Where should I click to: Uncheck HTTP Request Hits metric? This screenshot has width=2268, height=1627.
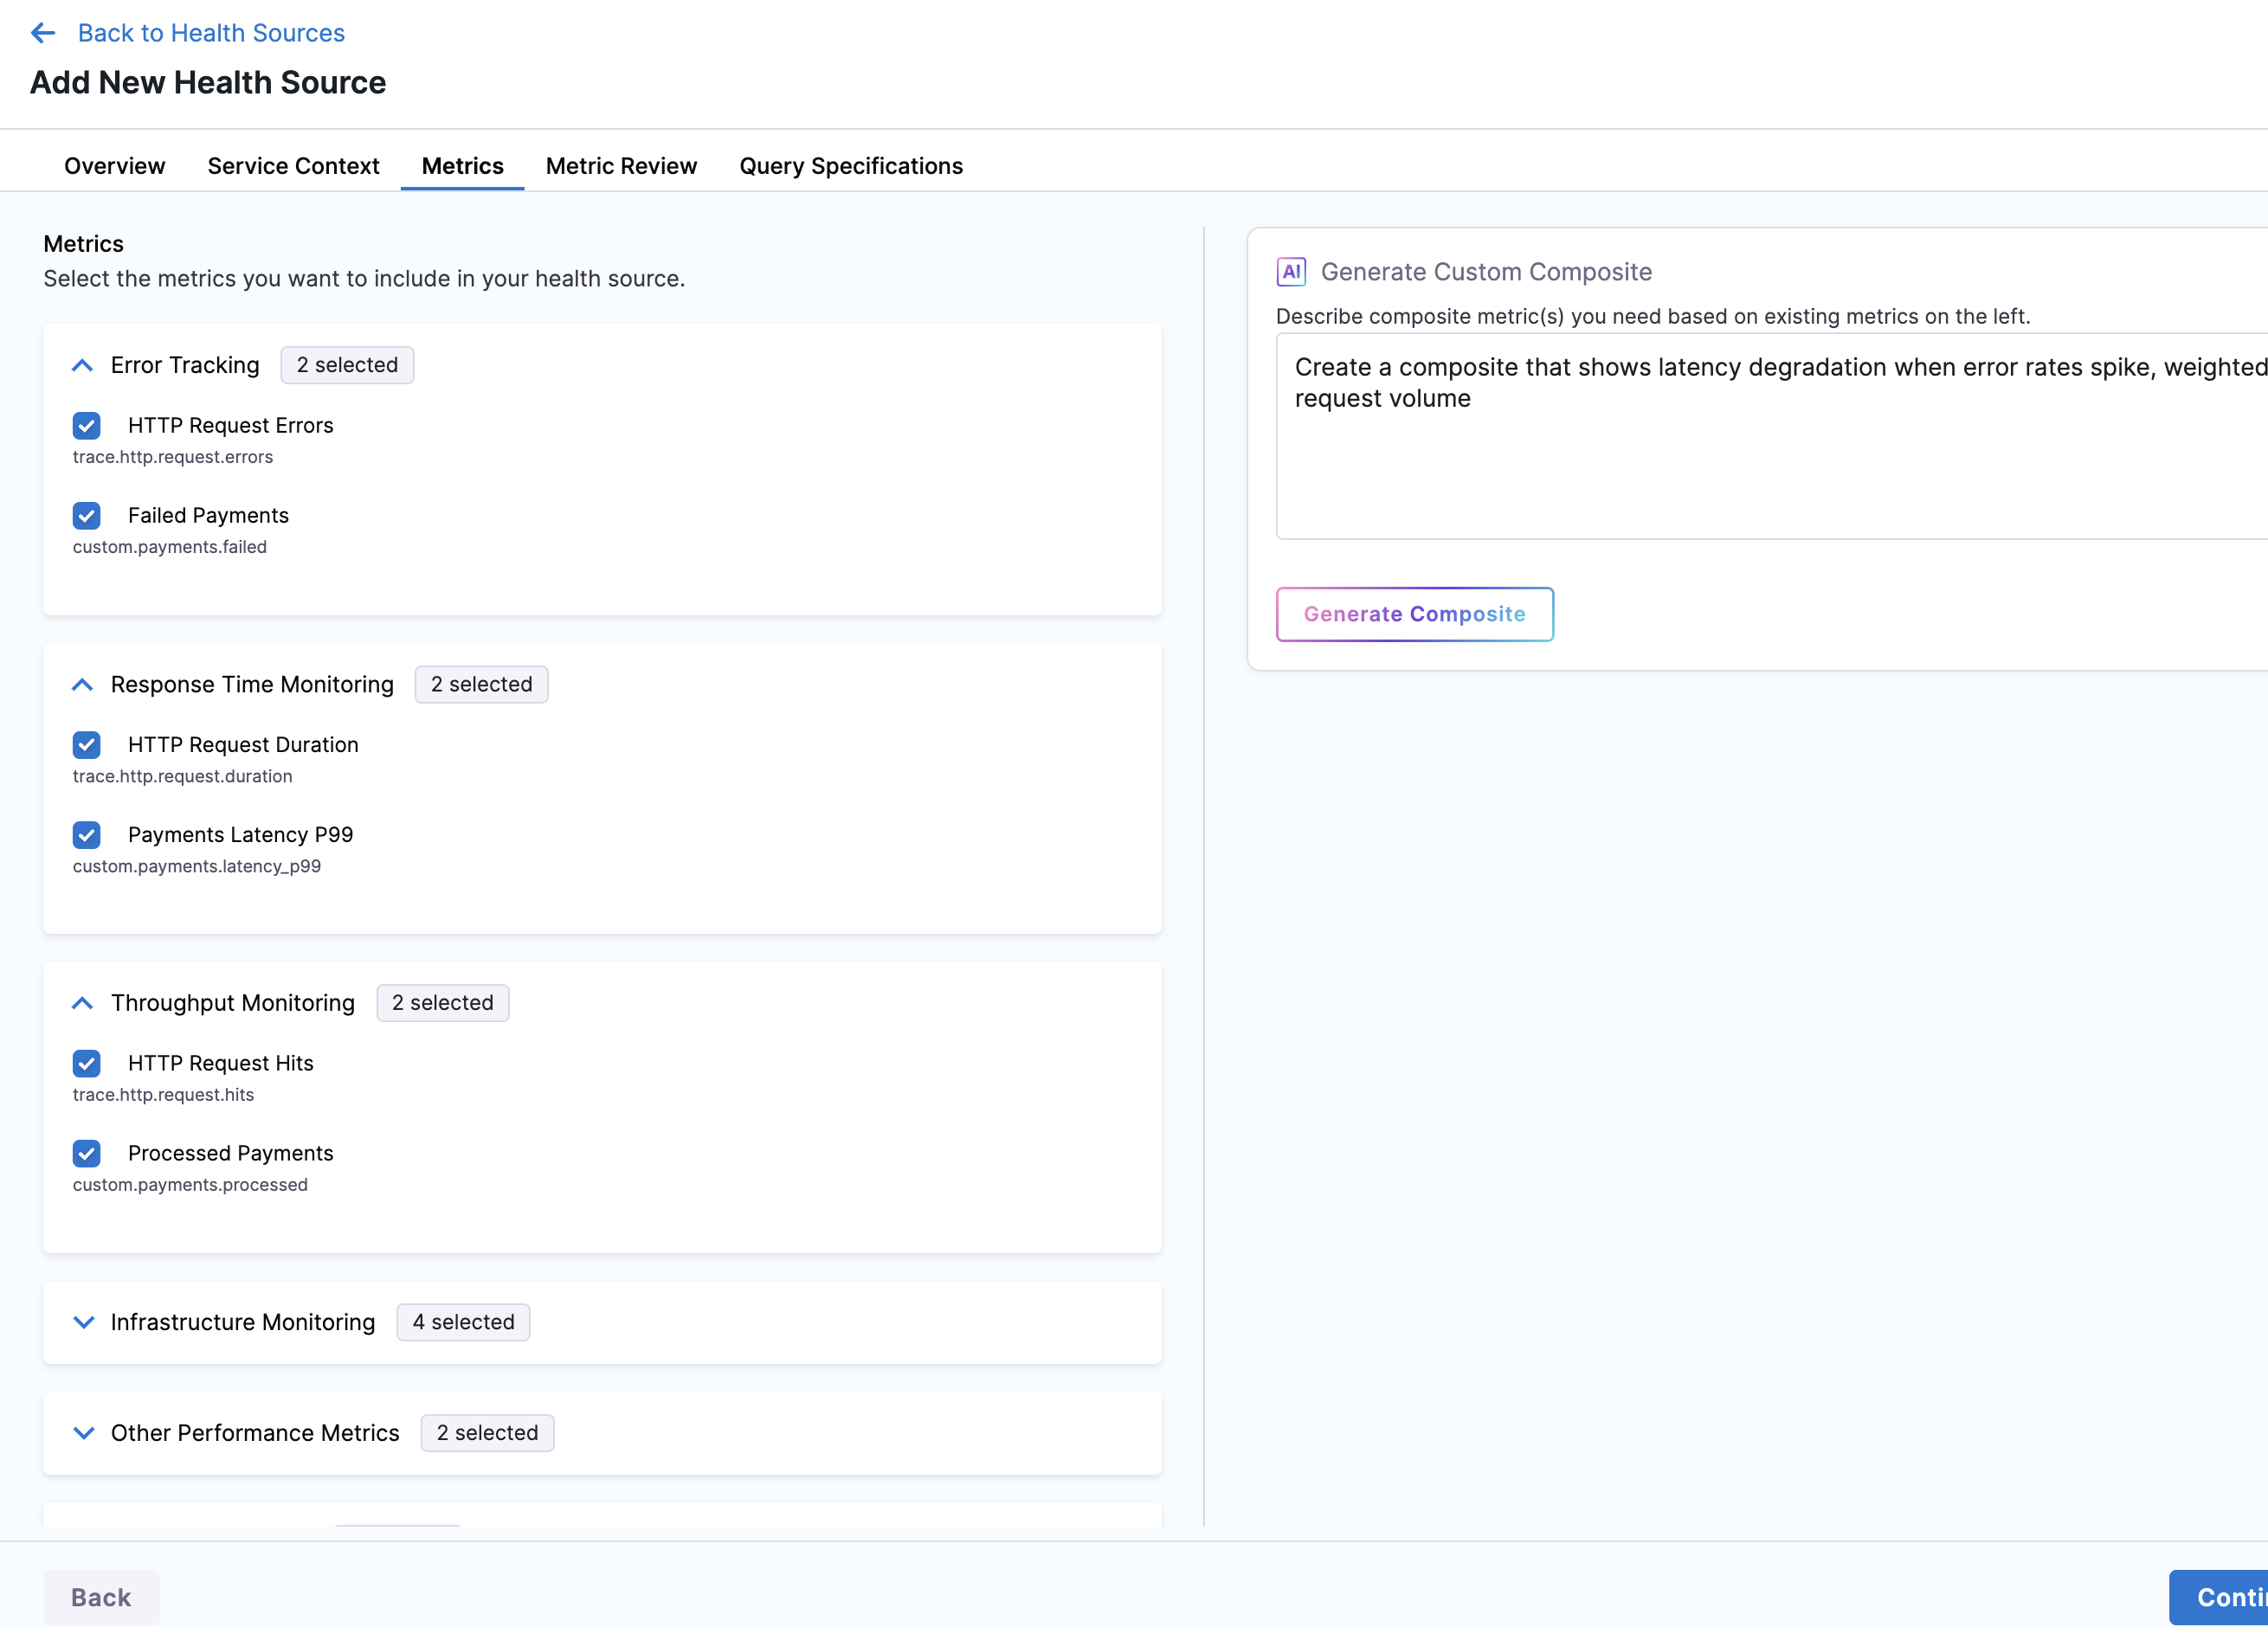87,1063
